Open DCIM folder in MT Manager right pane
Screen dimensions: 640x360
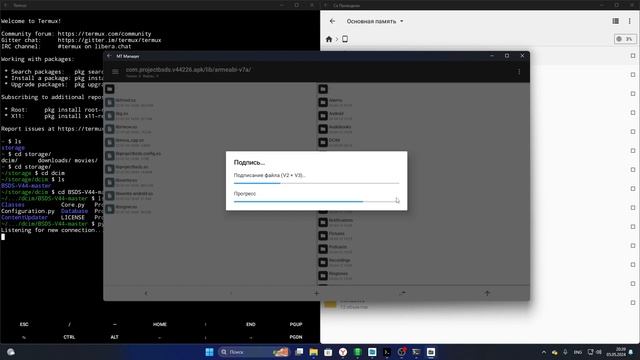pos(423,142)
